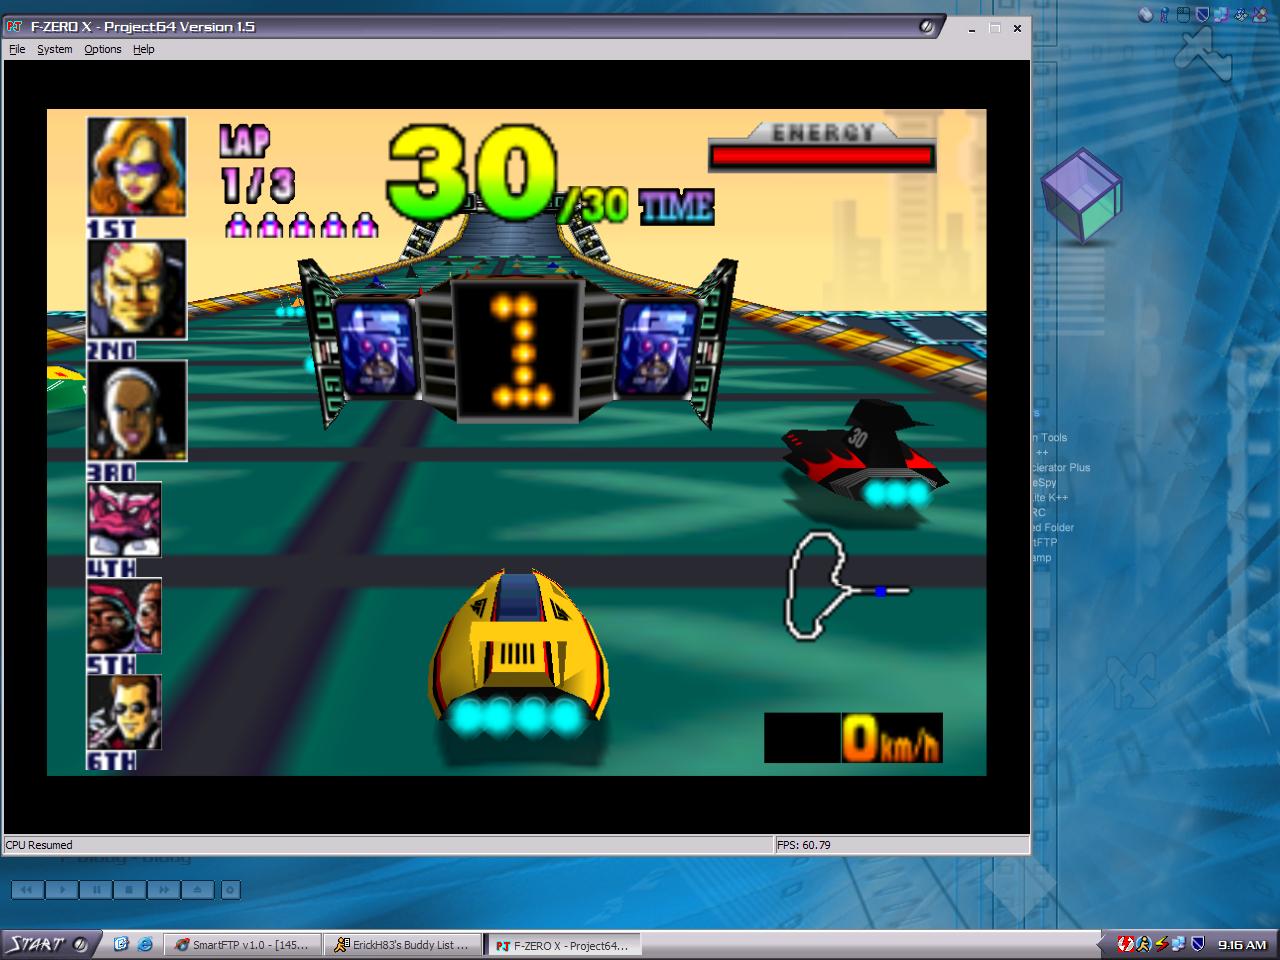Click the play button on desktop player
The height and width of the screenshot is (960, 1280).
62,889
